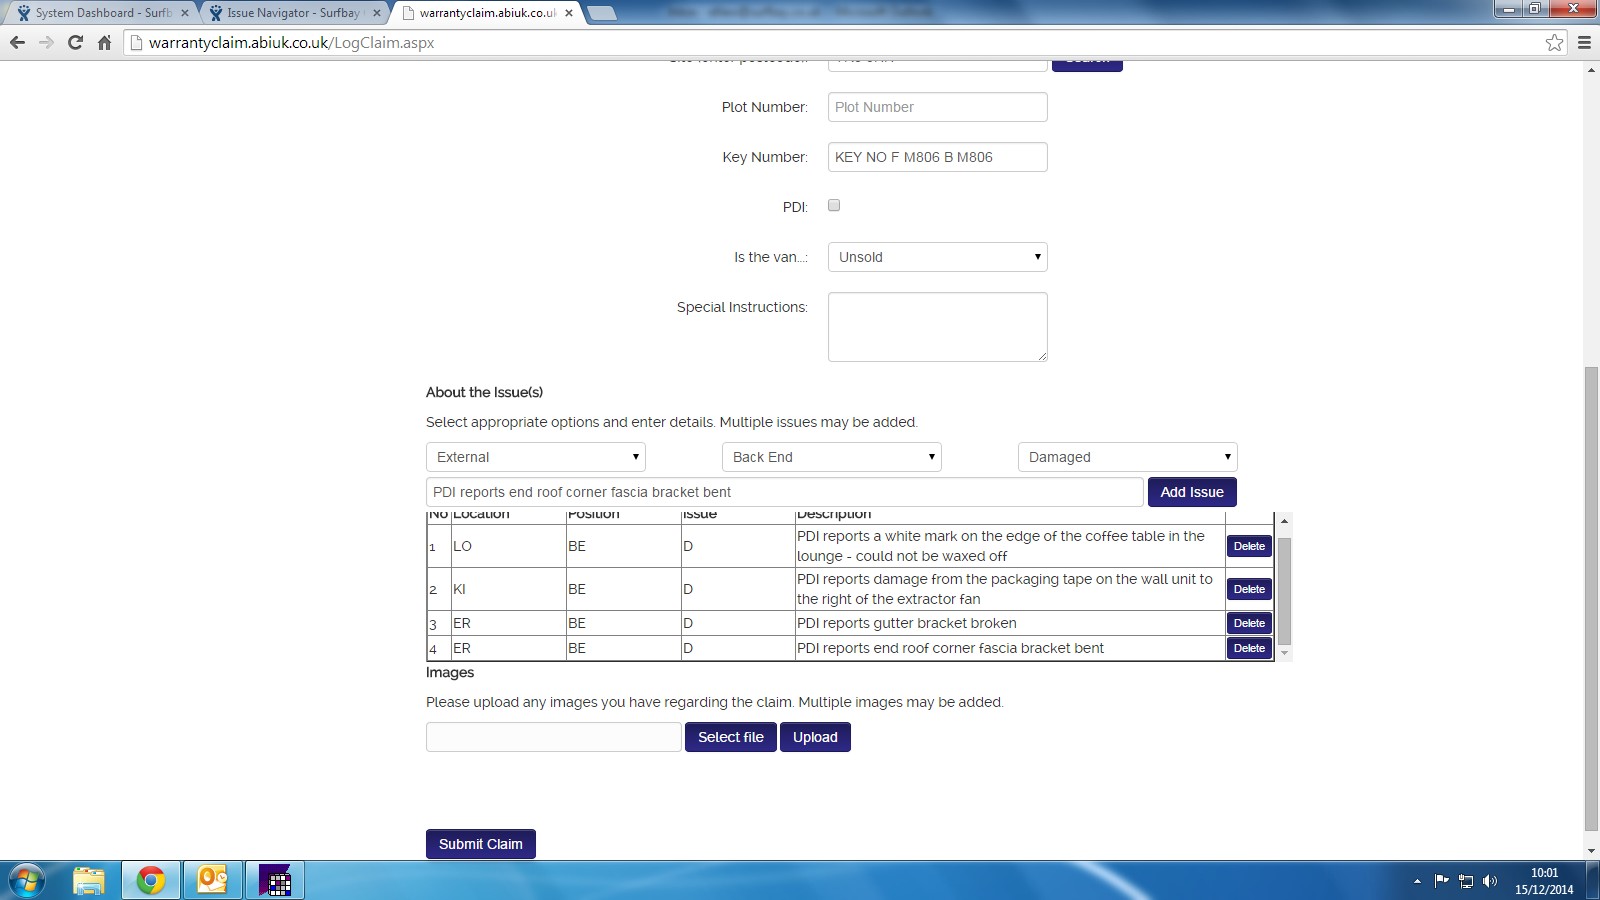This screenshot has width=1600, height=900.
Task: Show the taskbar clock and date
Action: coord(1544,881)
